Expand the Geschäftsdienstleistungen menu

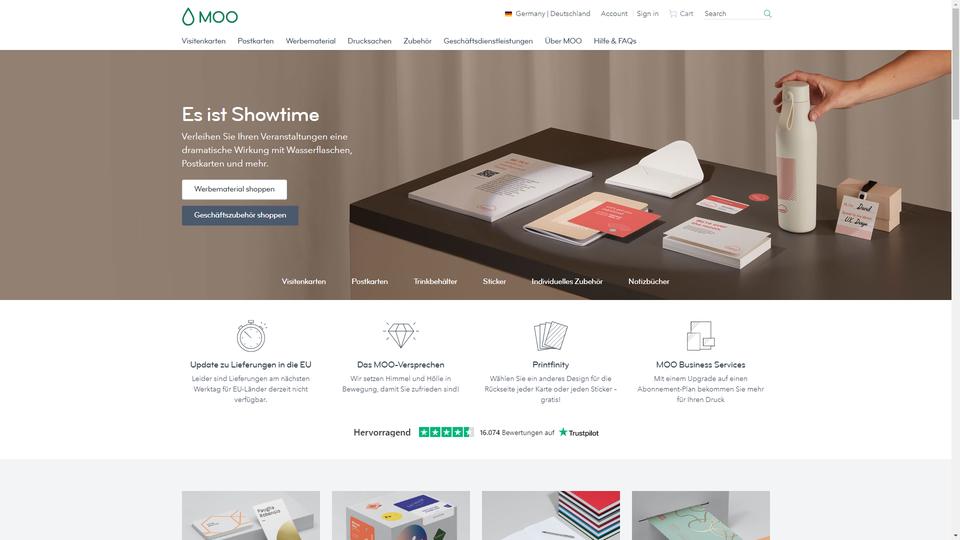tap(488, 41)
